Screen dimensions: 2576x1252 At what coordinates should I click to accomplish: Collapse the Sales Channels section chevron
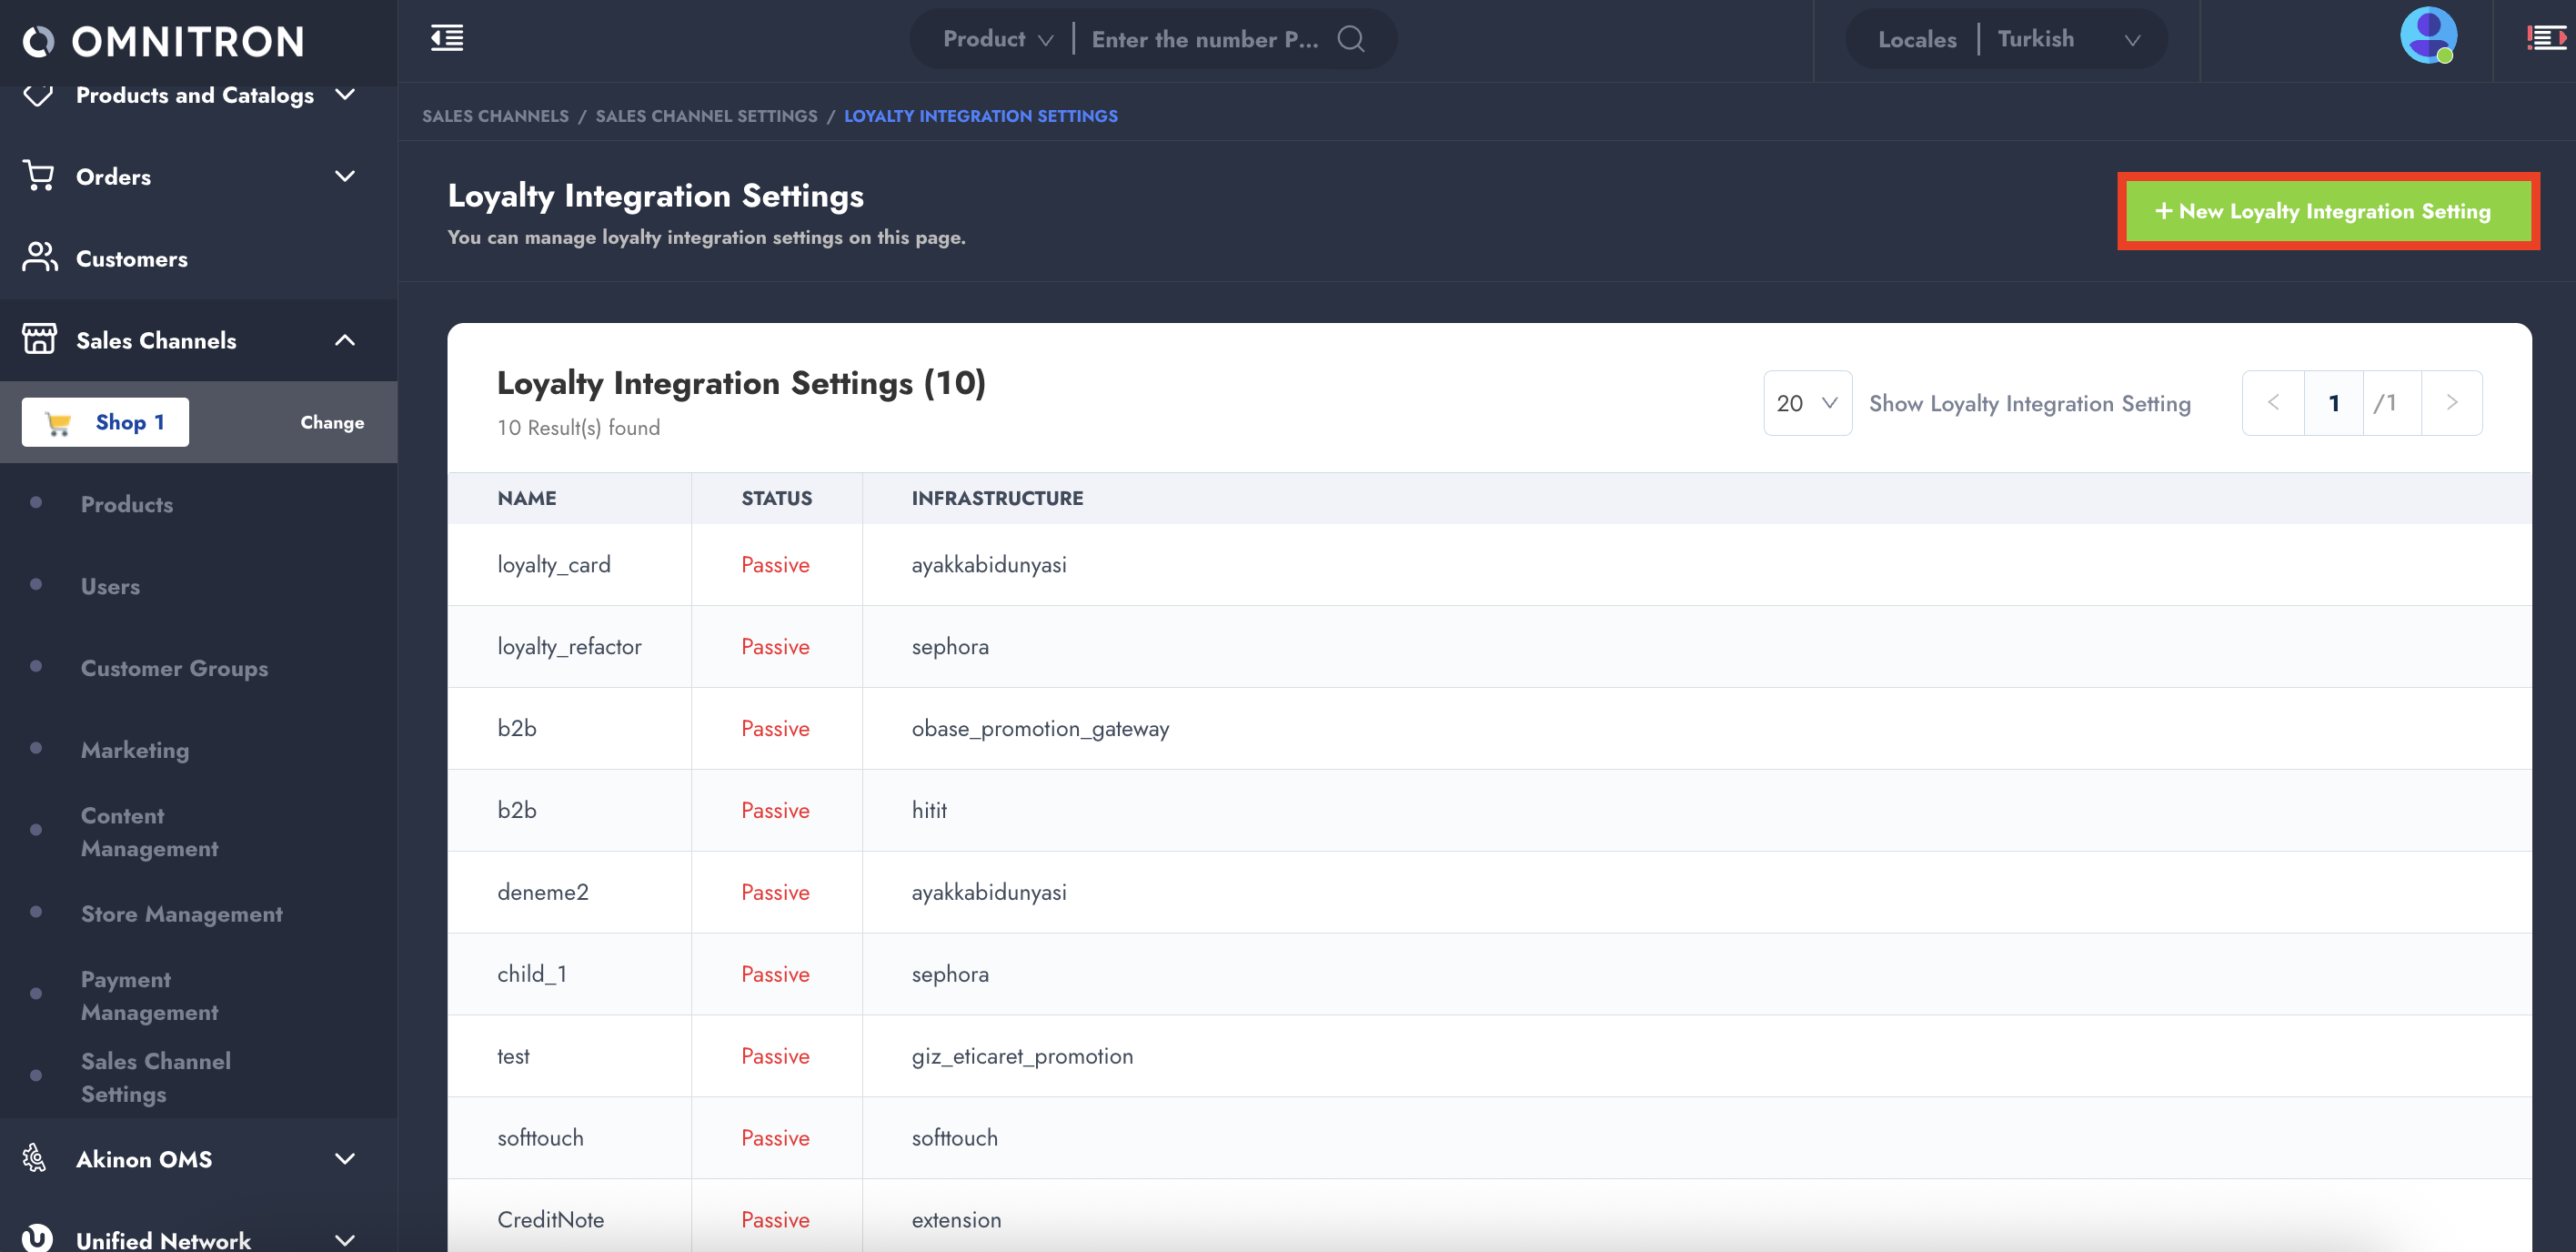click(x=345, y=340)
